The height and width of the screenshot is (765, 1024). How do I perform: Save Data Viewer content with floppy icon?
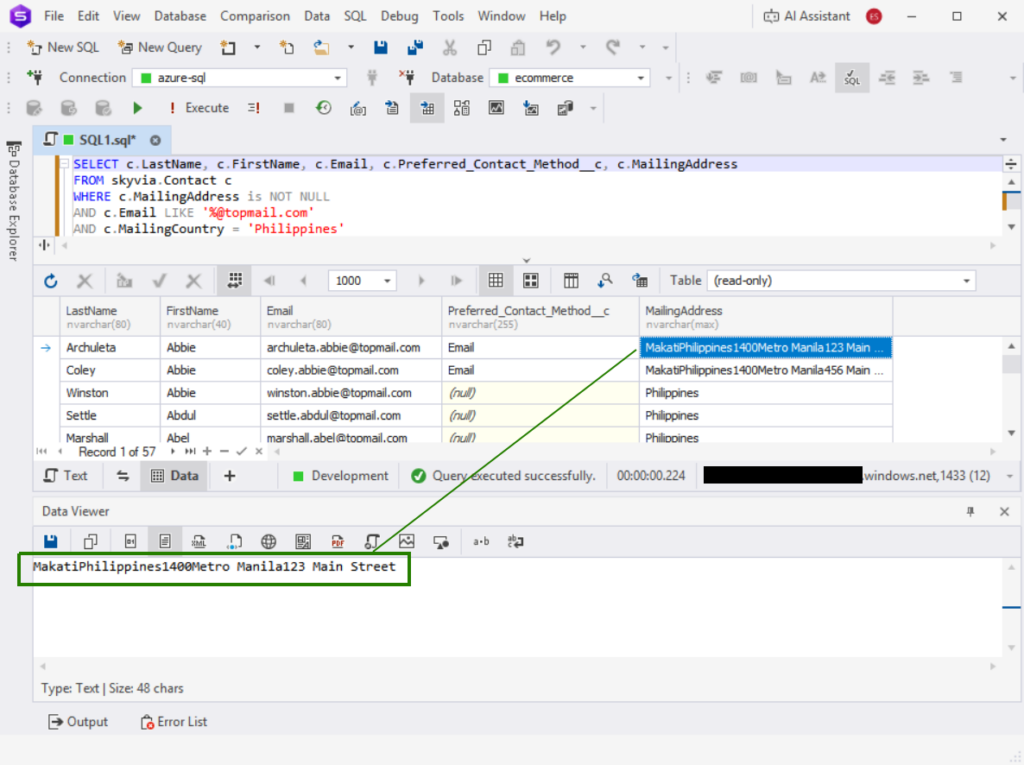51,542
